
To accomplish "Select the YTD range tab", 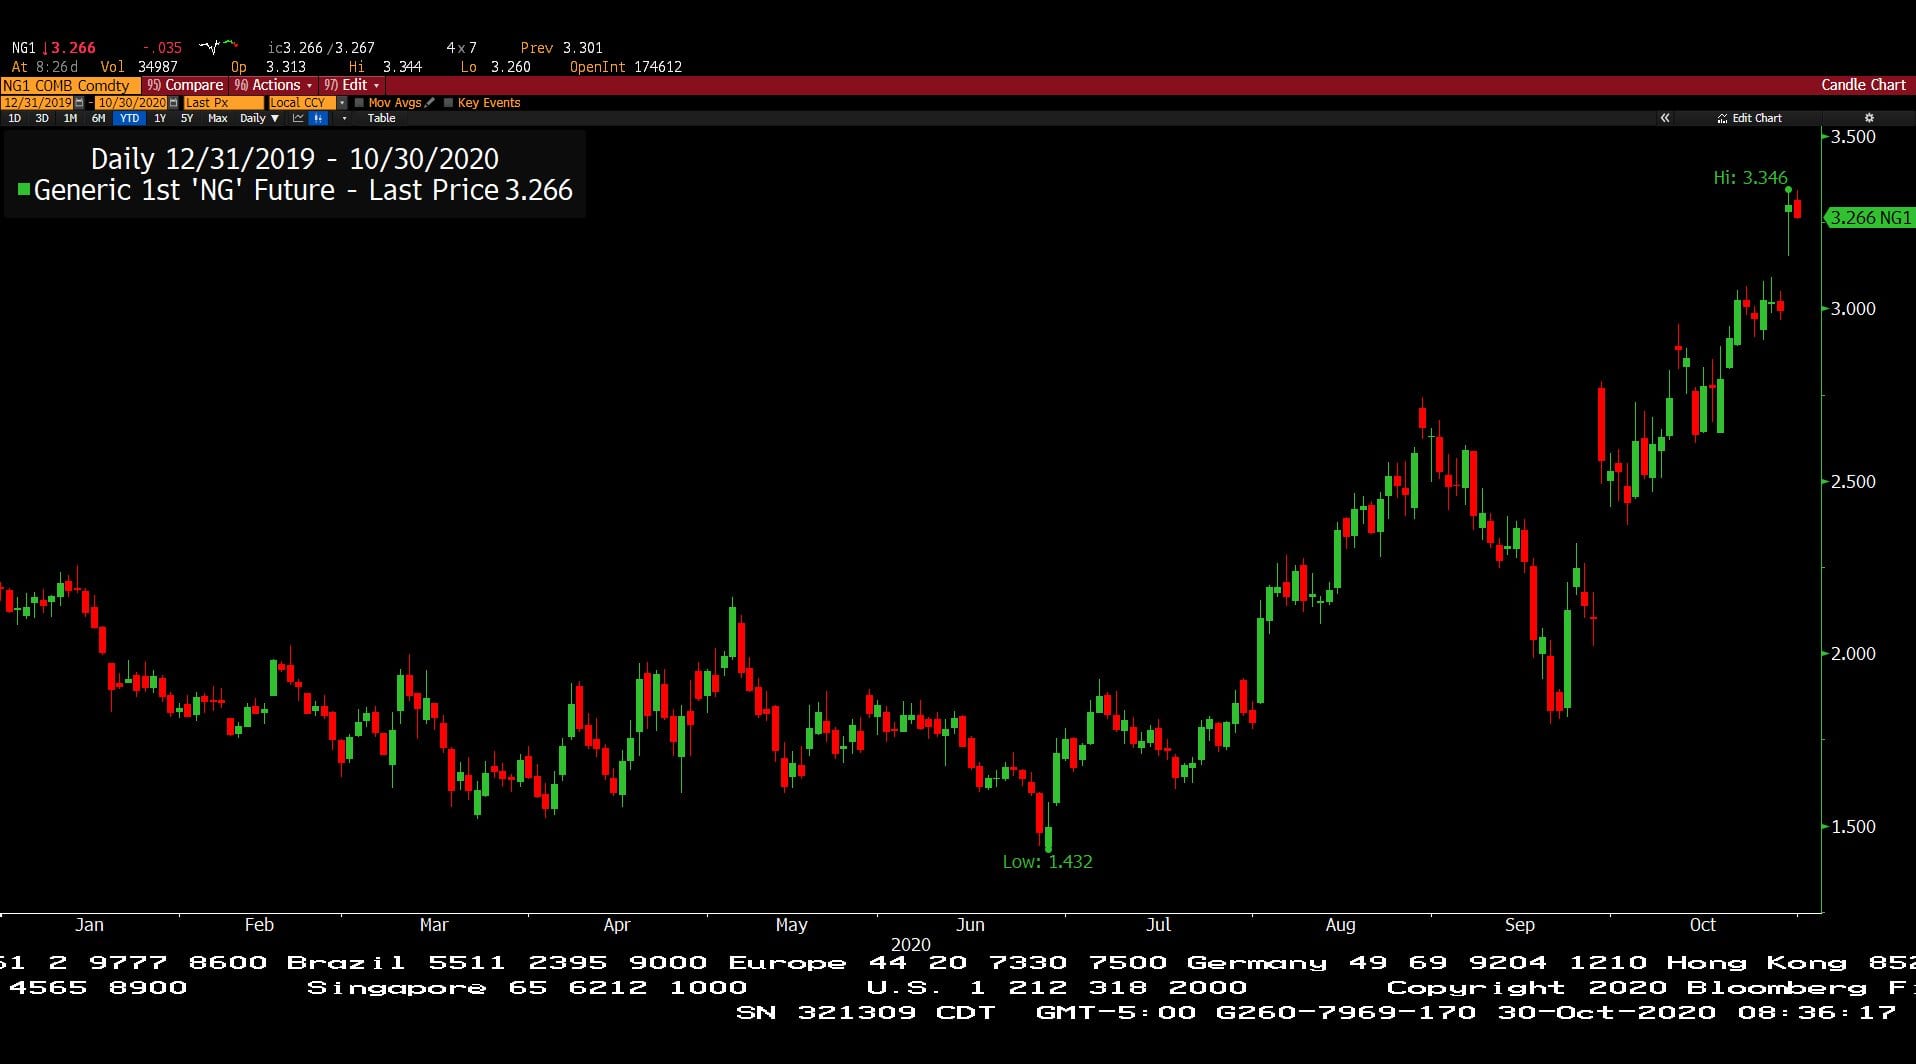I will pyautogui.click(x=129, y=118).
